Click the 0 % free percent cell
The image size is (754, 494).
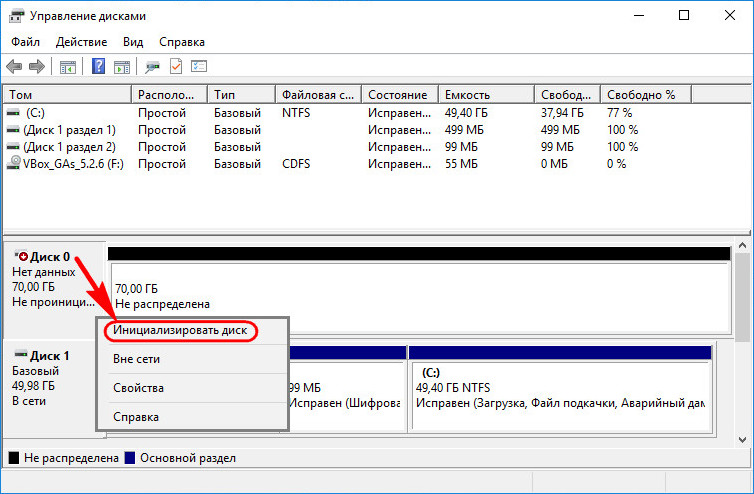click(616, 164)
